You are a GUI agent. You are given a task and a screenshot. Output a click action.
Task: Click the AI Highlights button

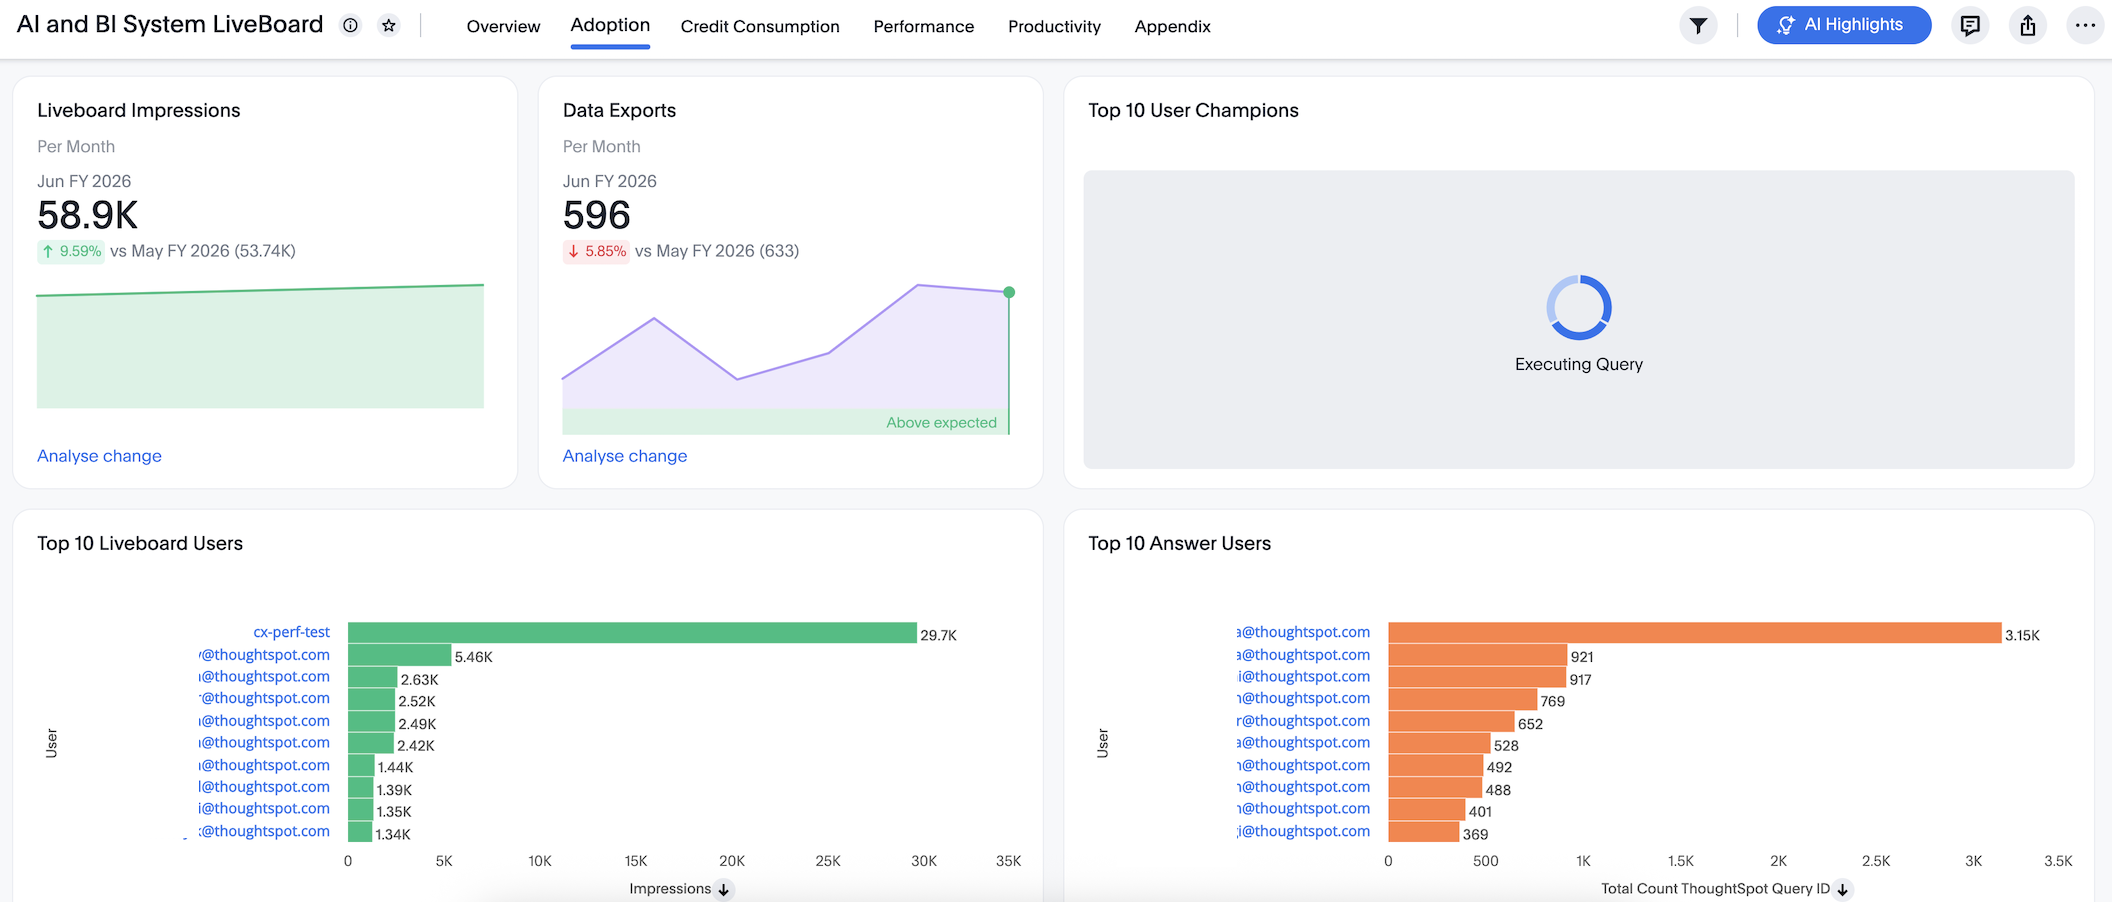(x=1843, y=25)
